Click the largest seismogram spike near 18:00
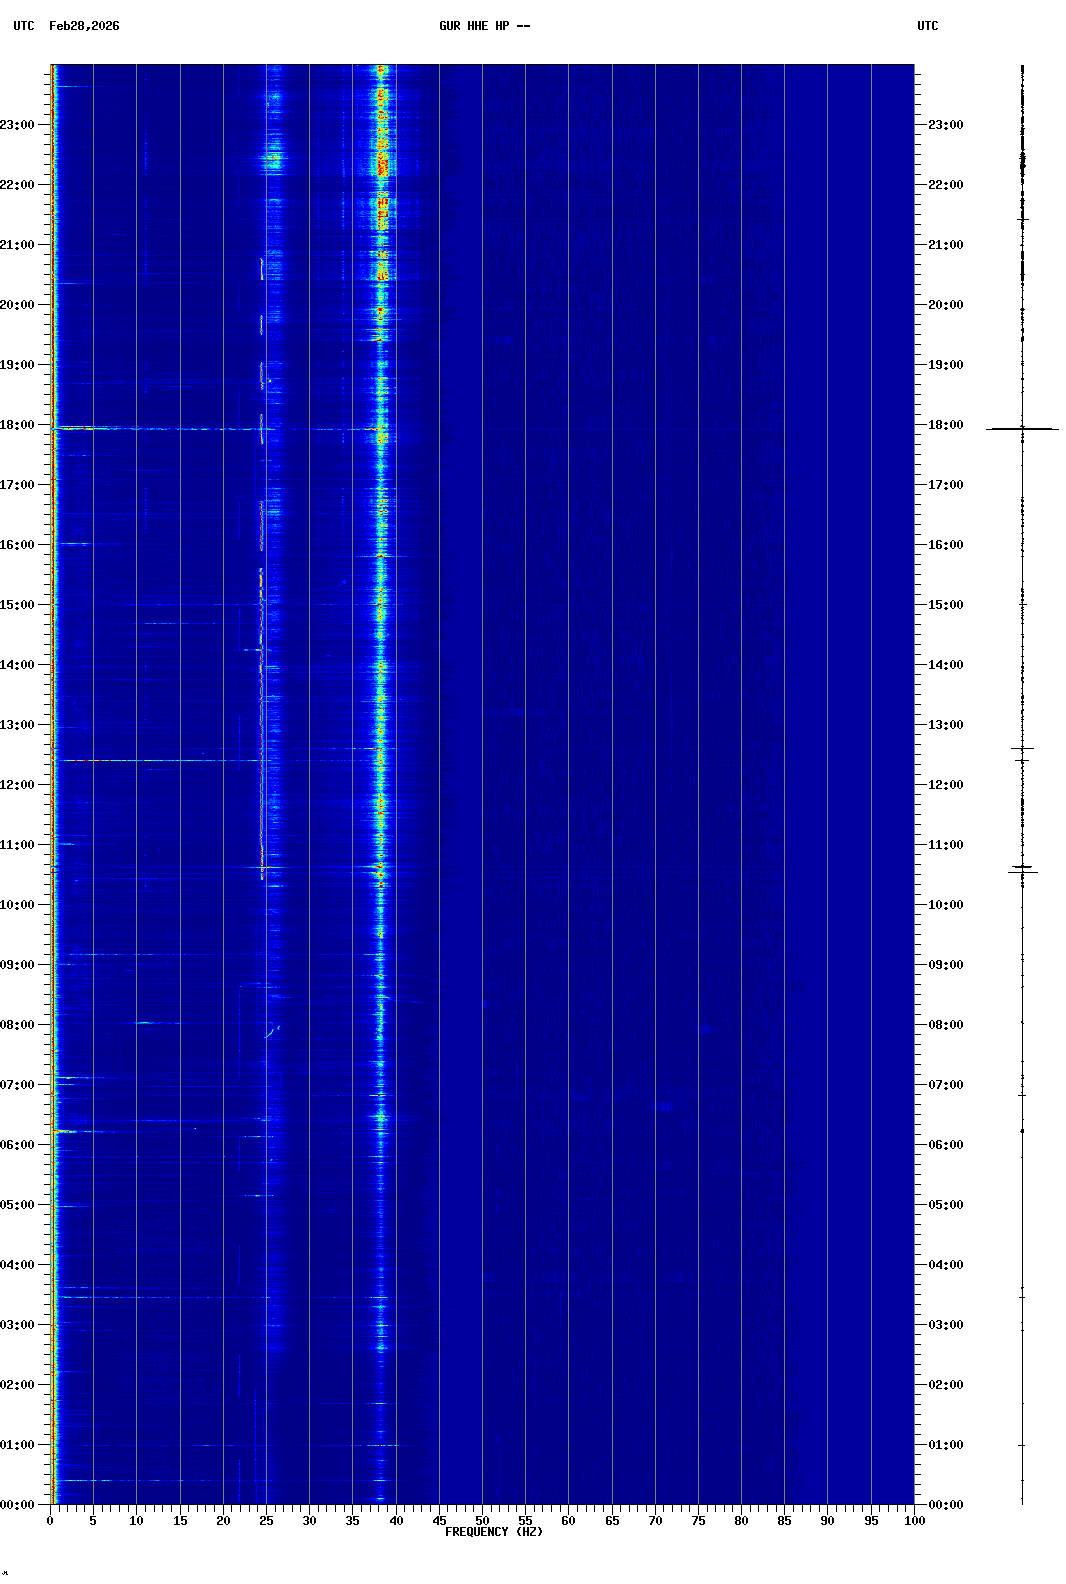 click(1022, 429)
